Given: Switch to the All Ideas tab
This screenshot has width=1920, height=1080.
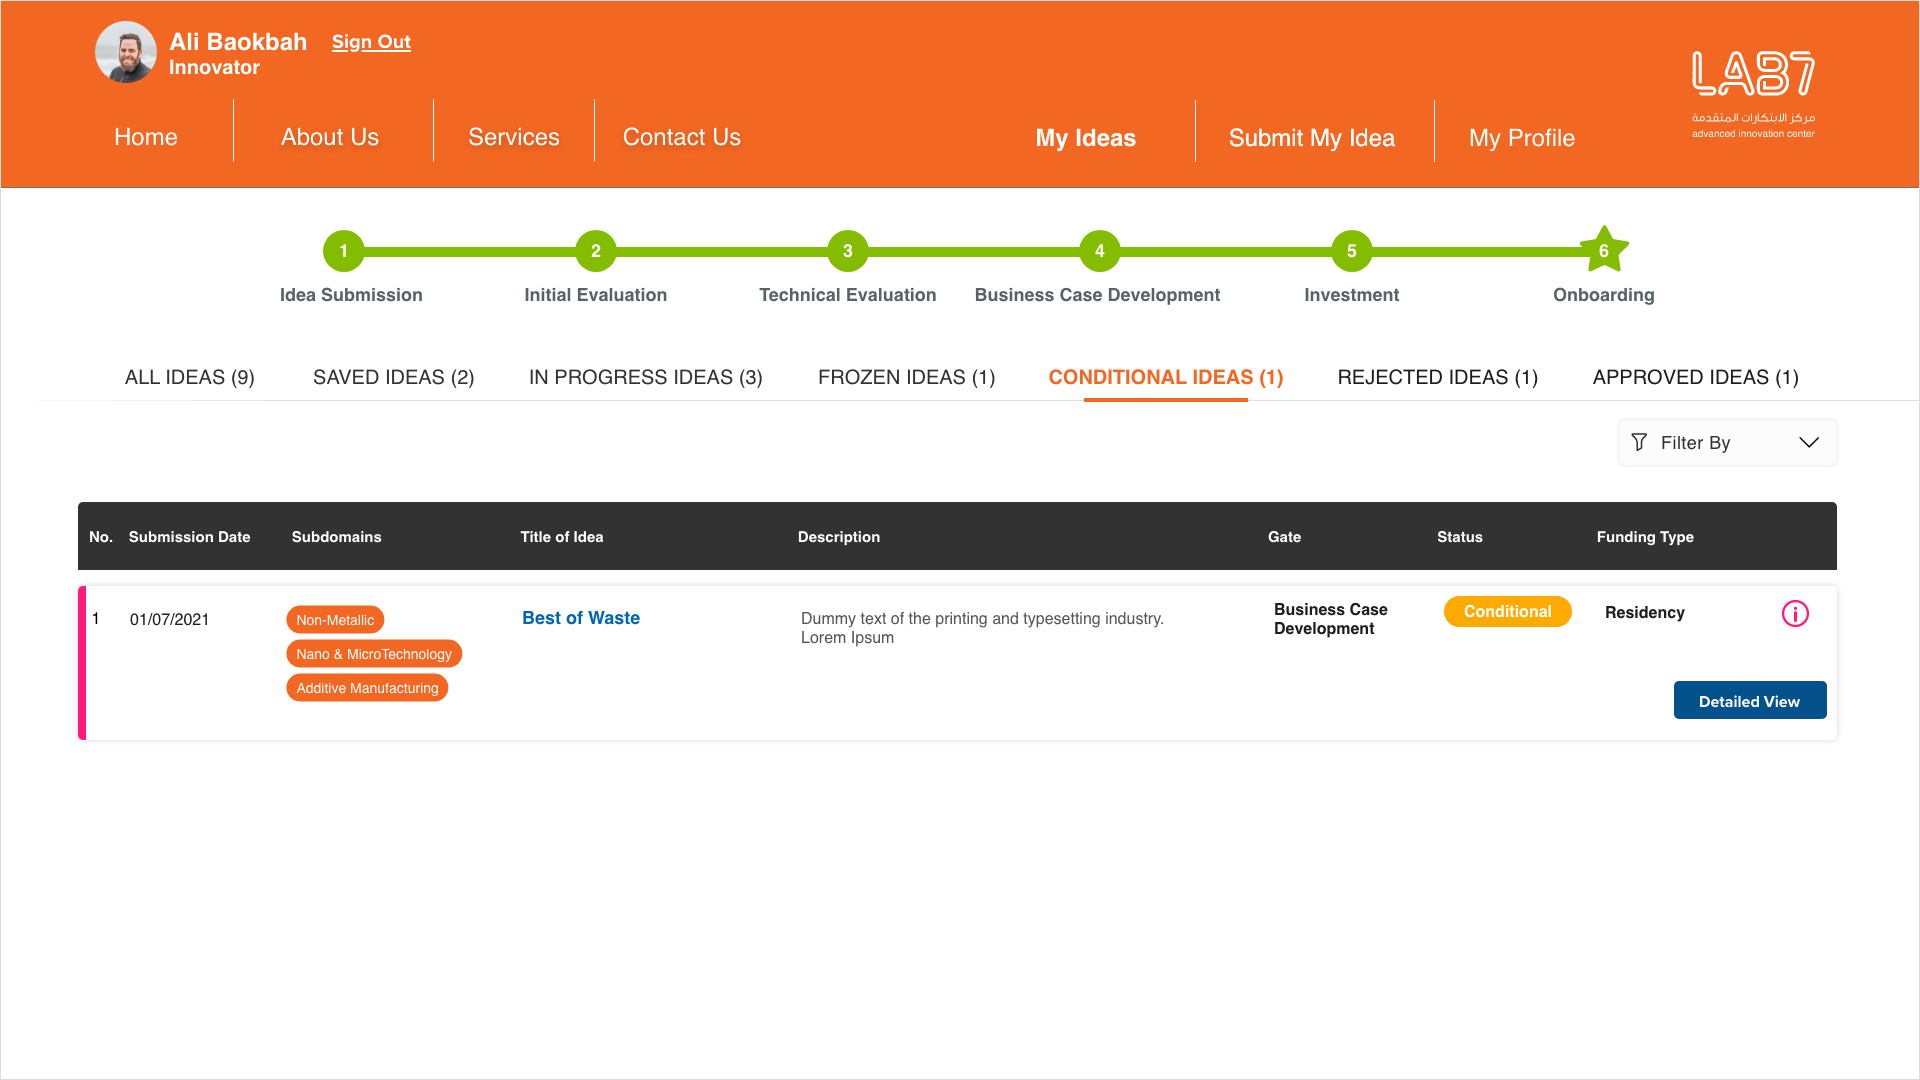Looking at the screenshot, I should [190, 377].
